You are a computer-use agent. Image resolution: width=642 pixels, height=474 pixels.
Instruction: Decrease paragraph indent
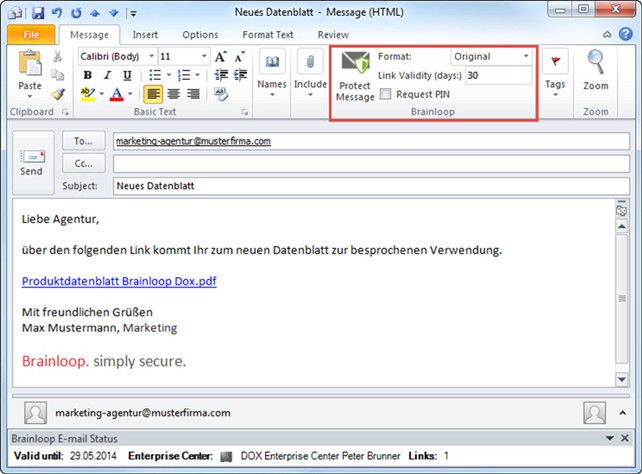[x=221, y=75]
